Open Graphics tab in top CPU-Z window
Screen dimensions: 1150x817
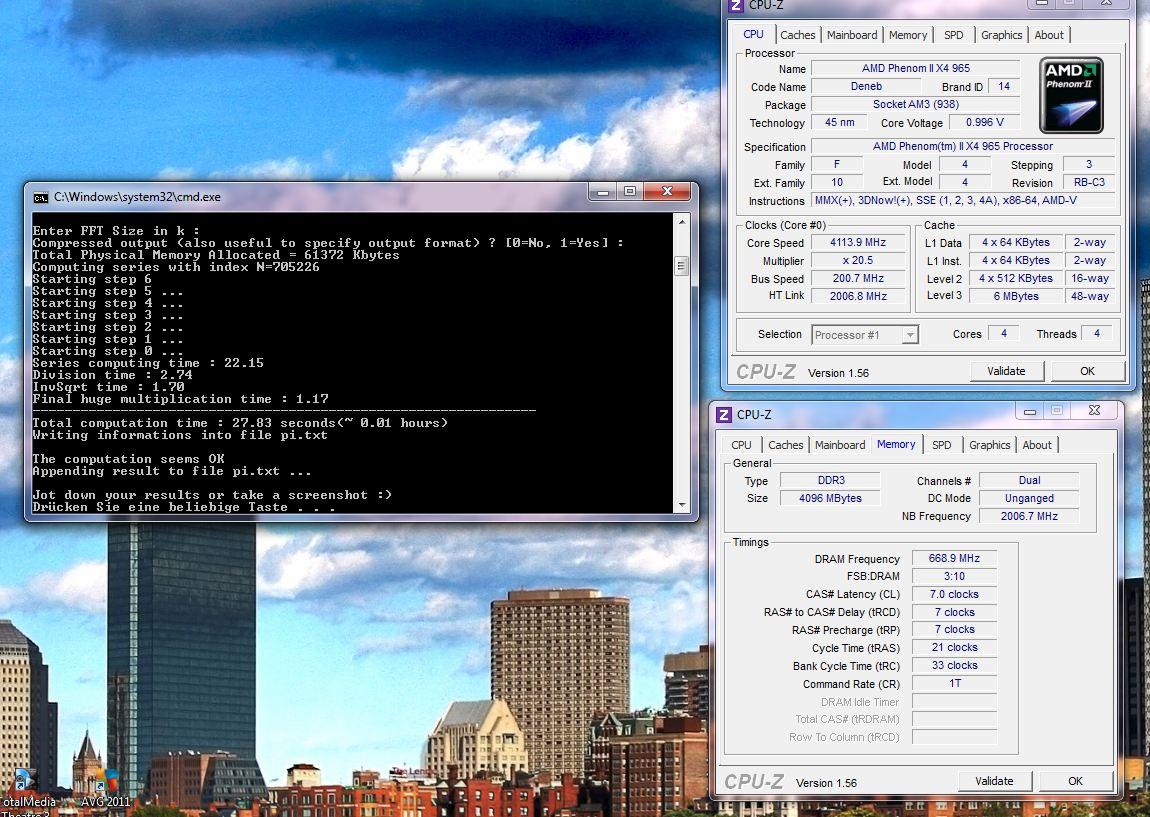click(1001, 35)
